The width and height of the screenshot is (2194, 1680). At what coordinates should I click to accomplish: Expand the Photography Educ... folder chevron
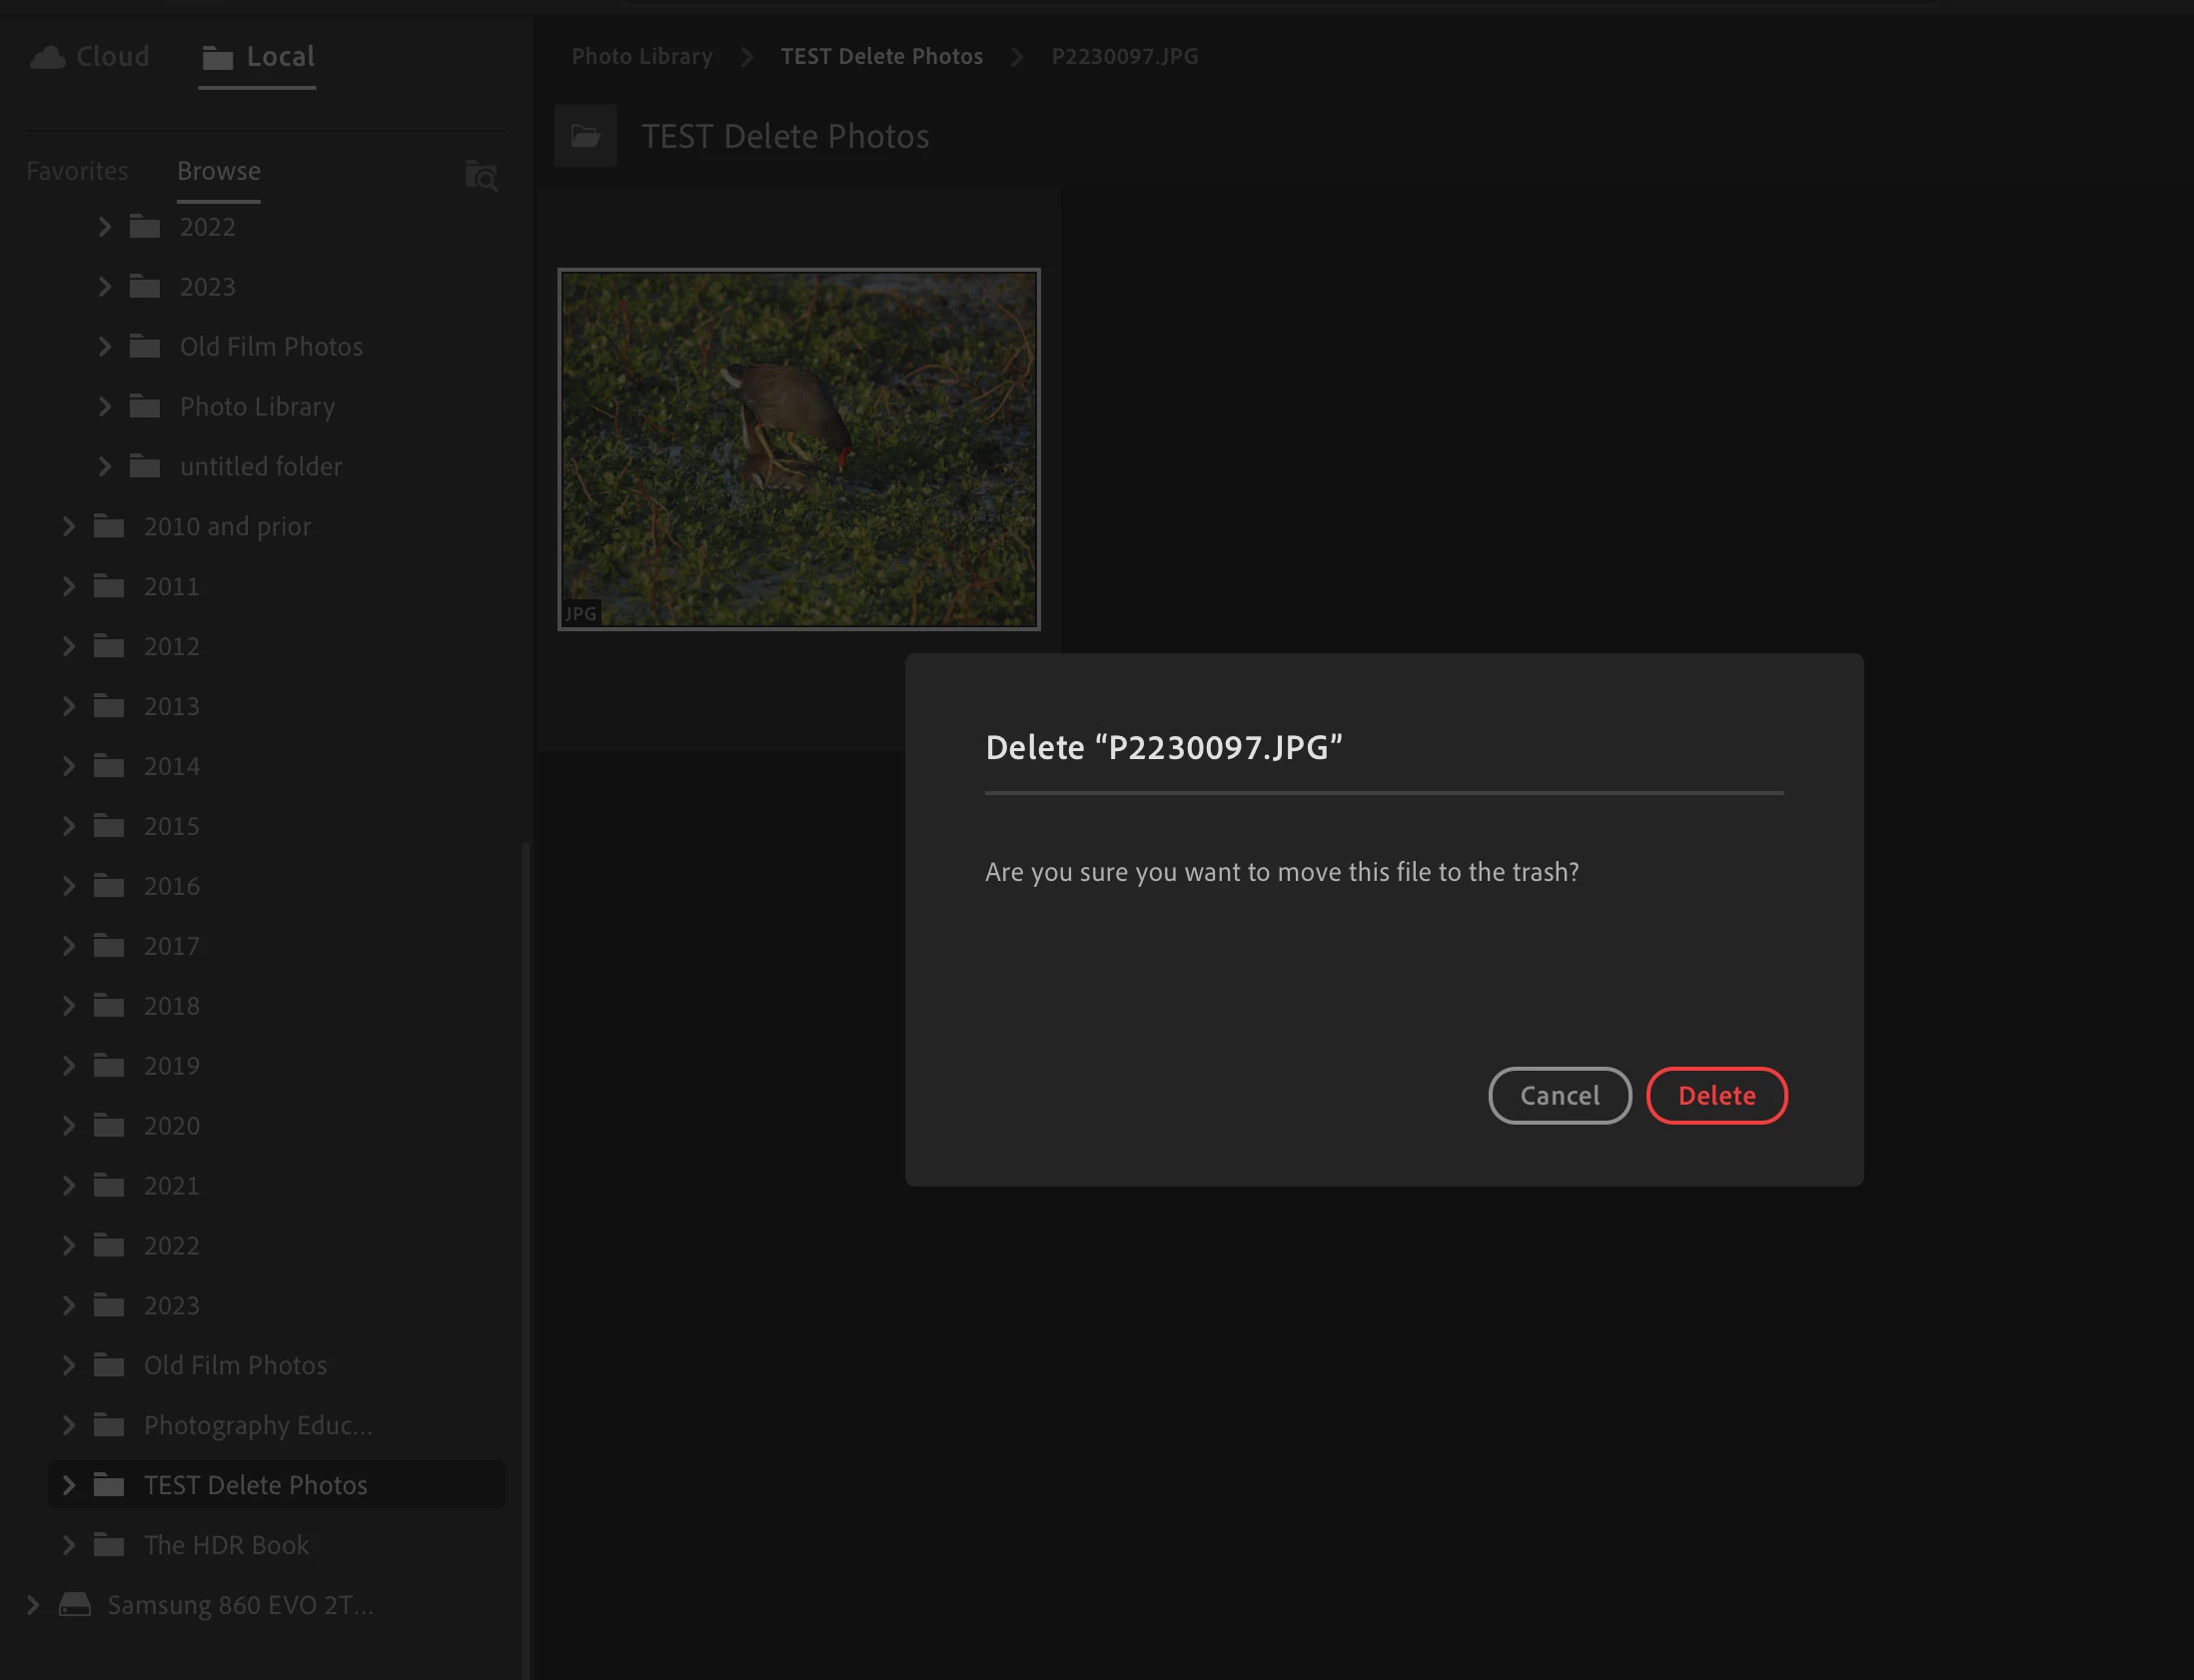click(69, 1425)
